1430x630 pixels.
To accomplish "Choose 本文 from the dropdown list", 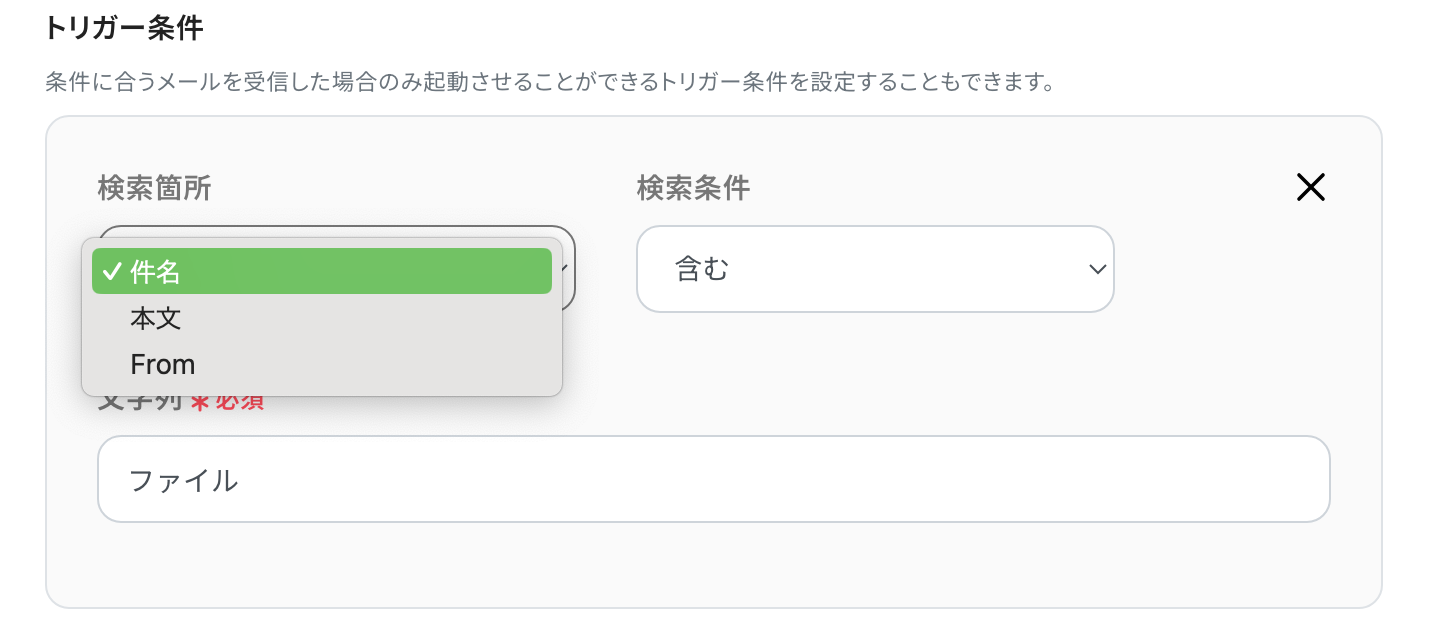I will (x=156, y=318).
